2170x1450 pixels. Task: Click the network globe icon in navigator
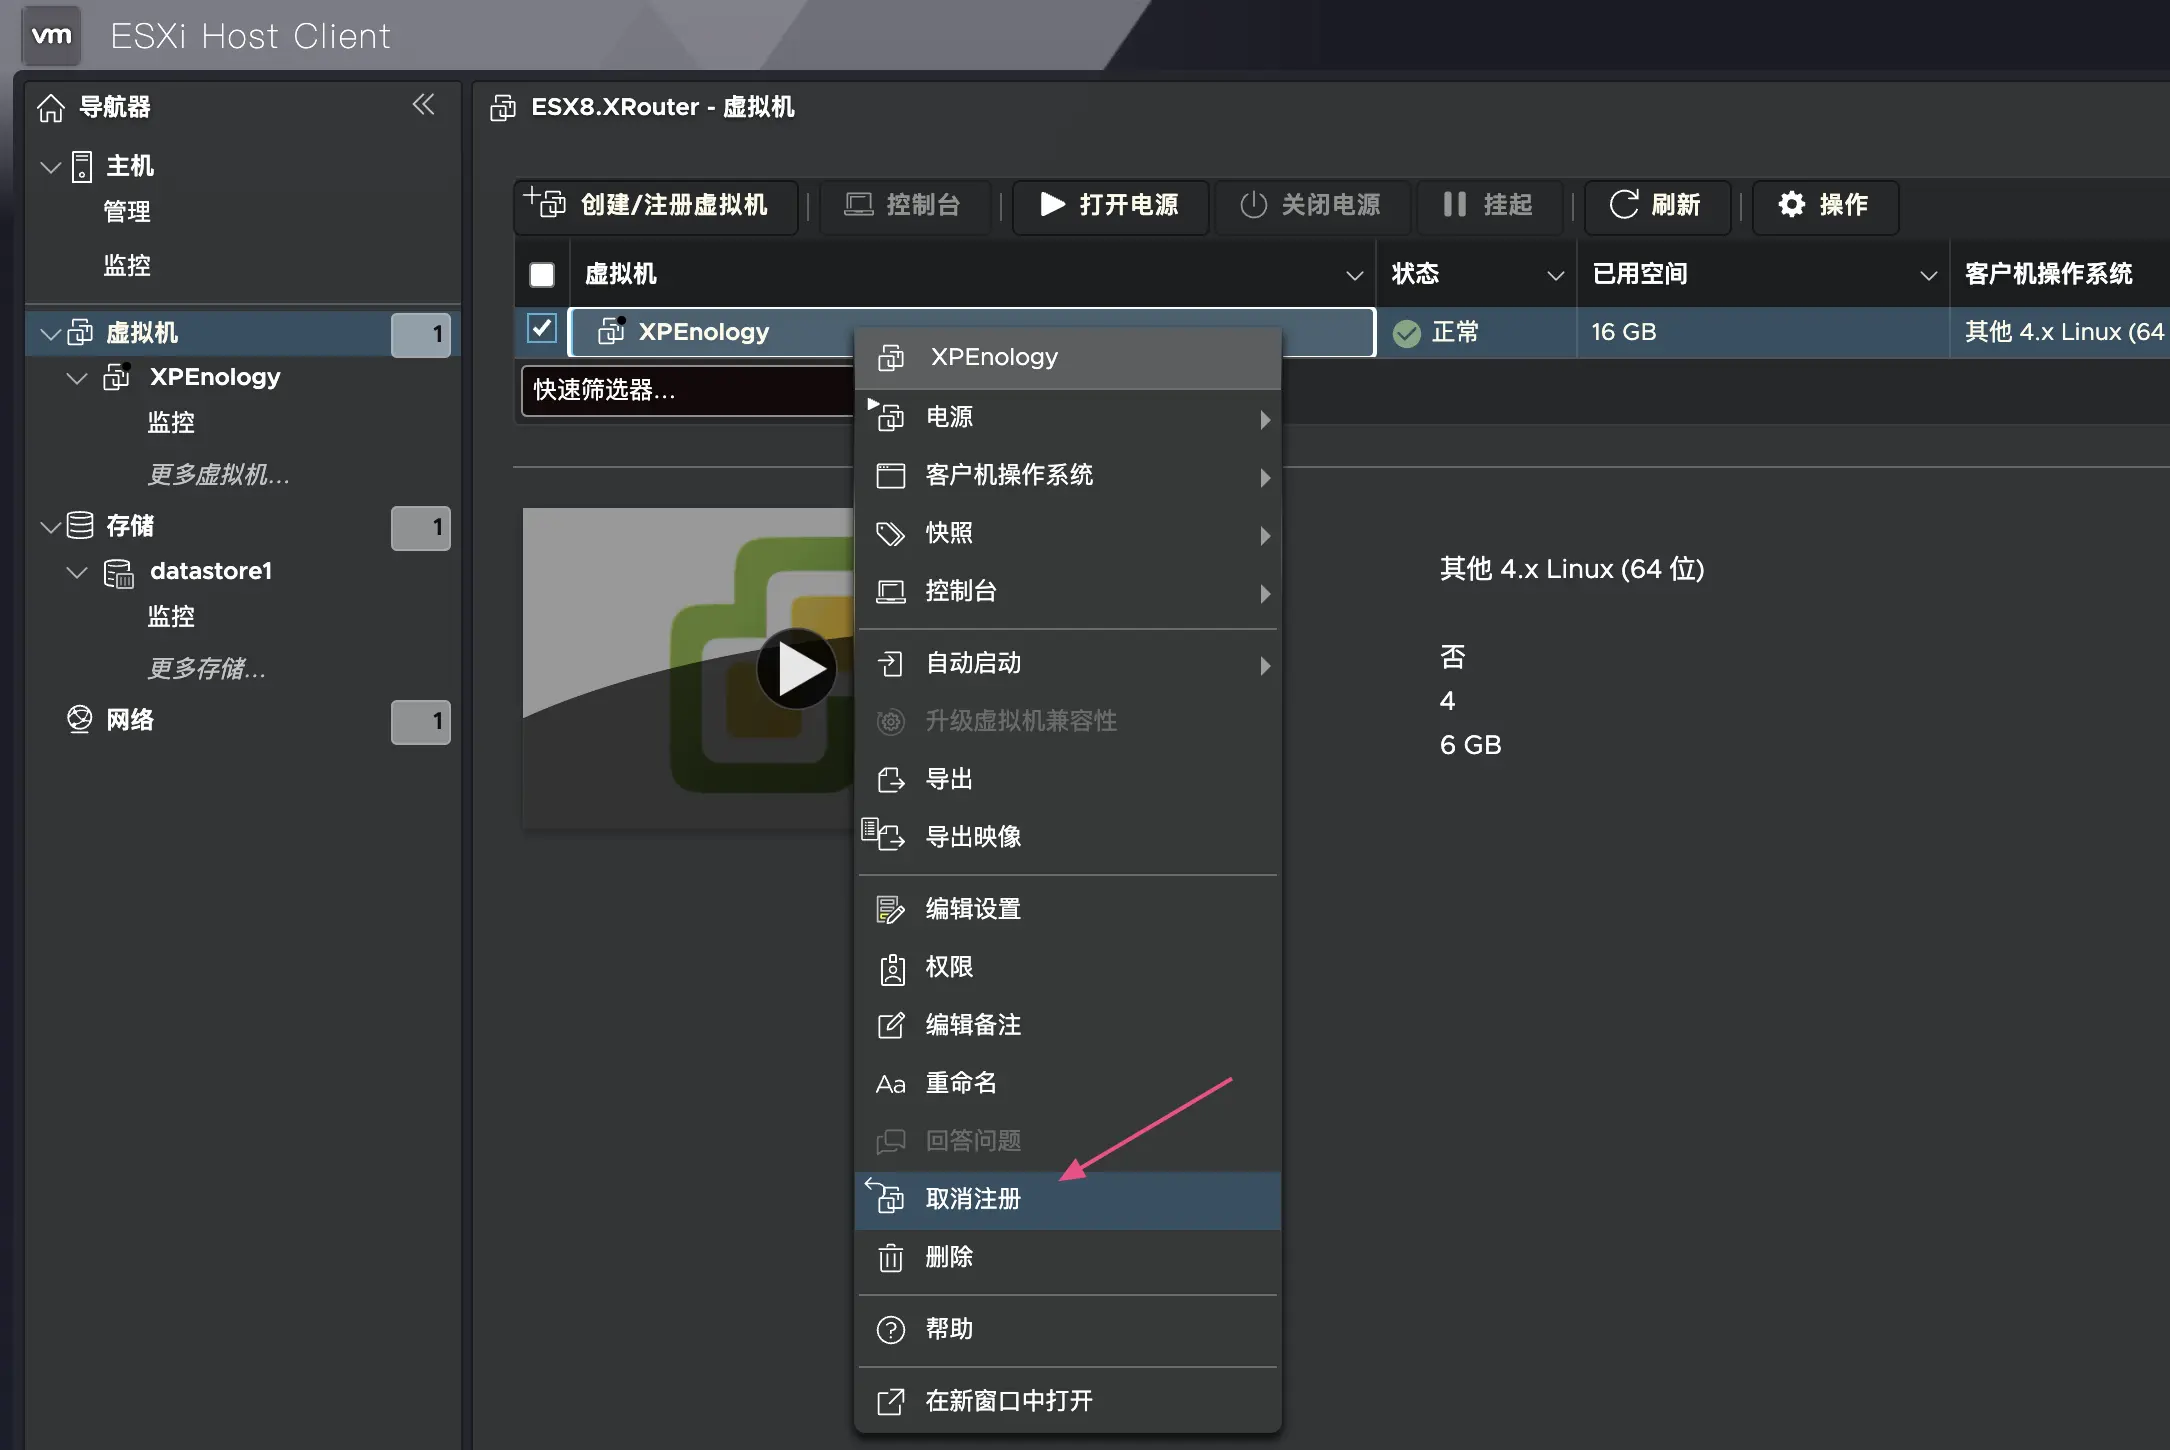(79, 719)
